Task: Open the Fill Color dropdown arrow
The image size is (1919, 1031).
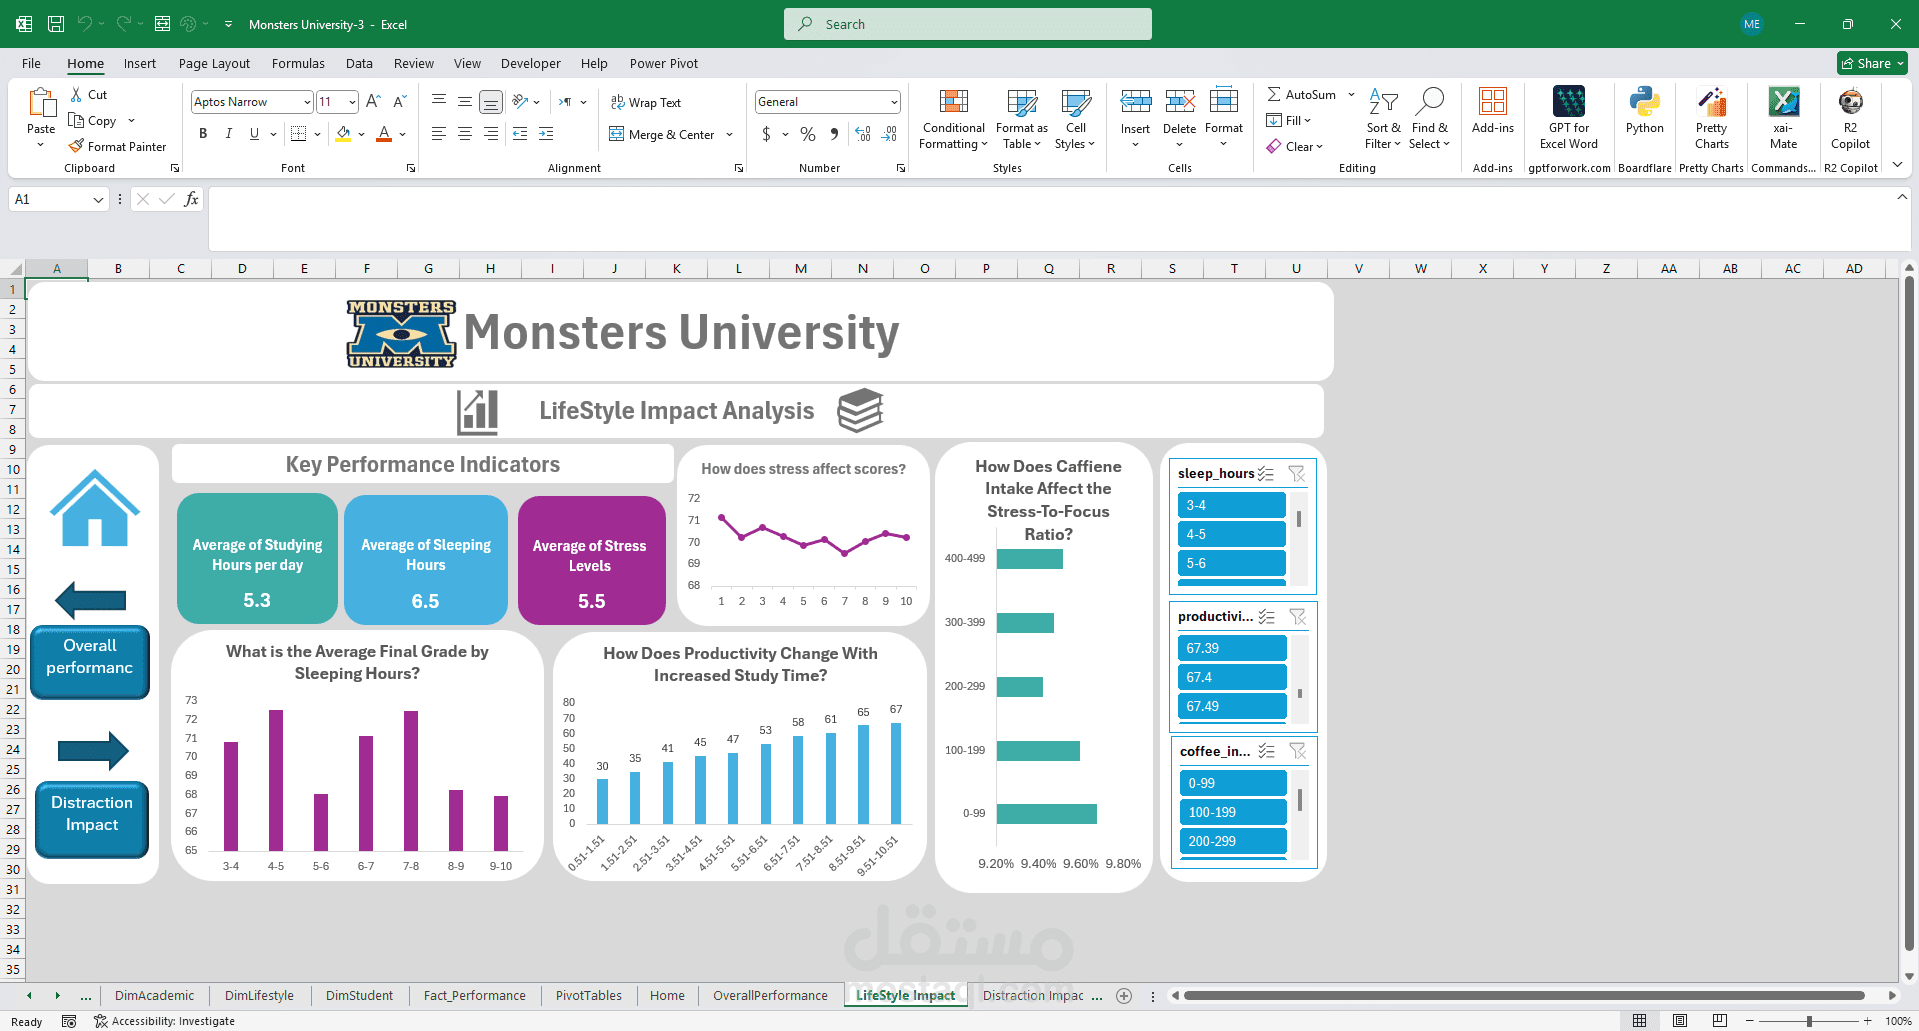Action: point(362,134)
